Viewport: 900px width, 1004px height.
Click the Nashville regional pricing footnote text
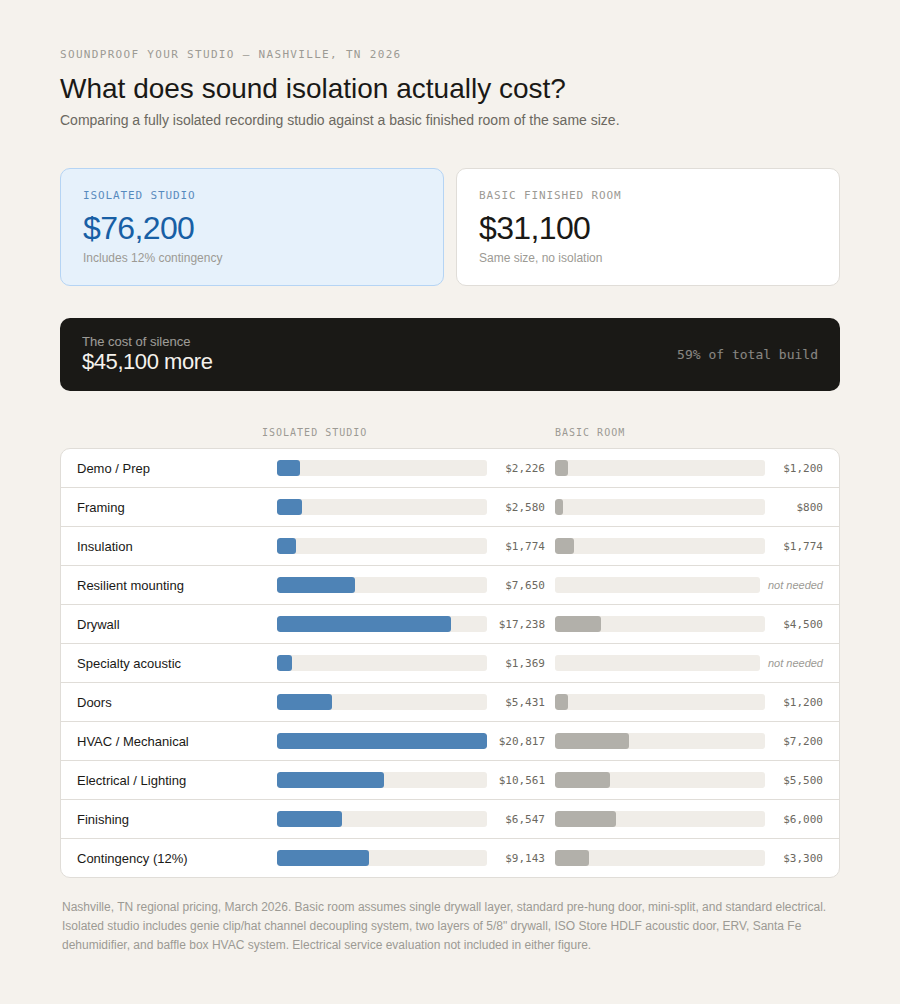click(444, 925)
